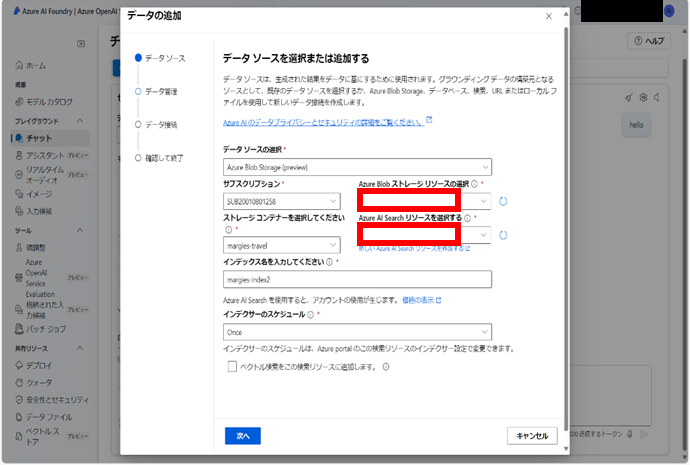Collapse the プレイグラウンド section
Viewport: 690px width, 465px height.
click(80, 121)
